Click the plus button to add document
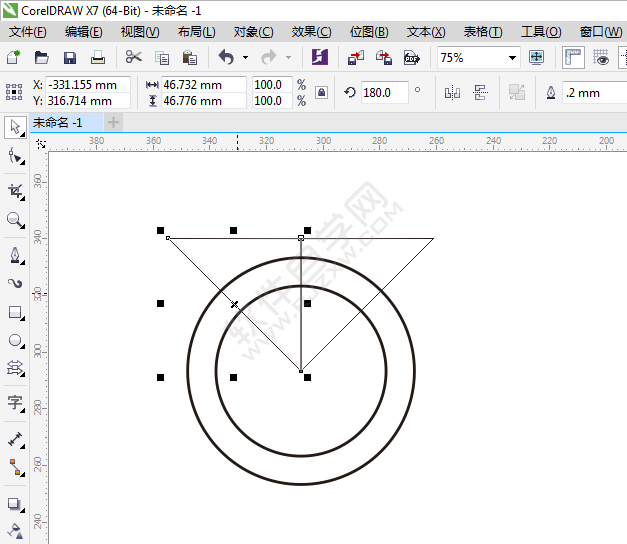This screenshot has height=544, width=627. click(113, 123)
